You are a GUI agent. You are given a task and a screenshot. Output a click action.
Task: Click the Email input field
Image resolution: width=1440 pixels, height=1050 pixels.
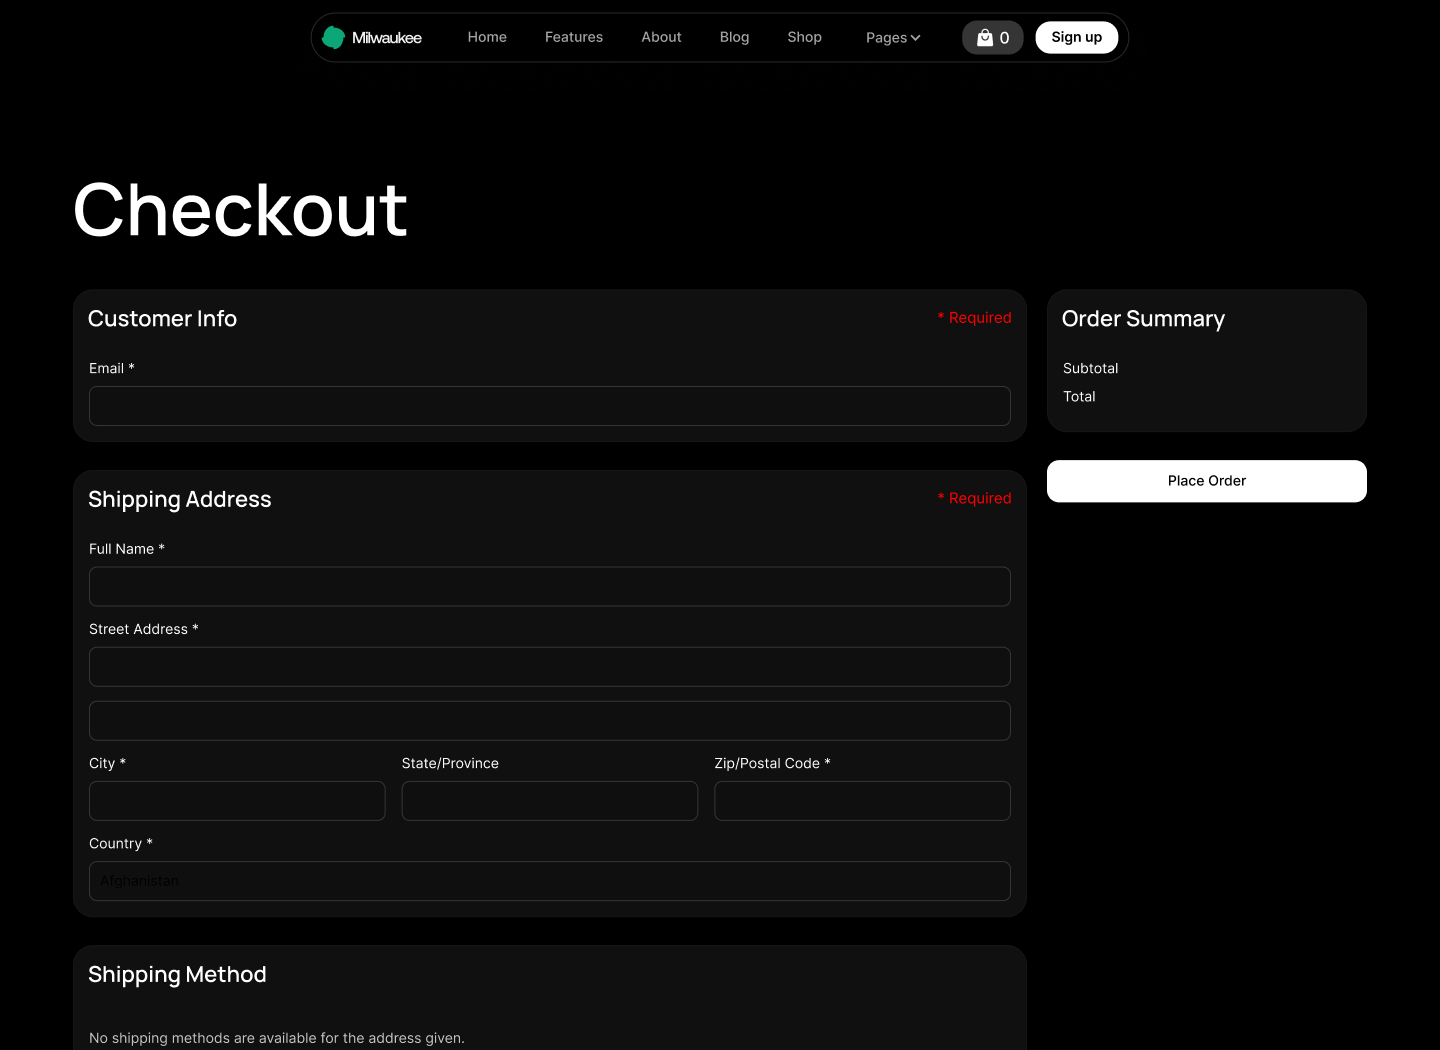click(x=550, y=406)
